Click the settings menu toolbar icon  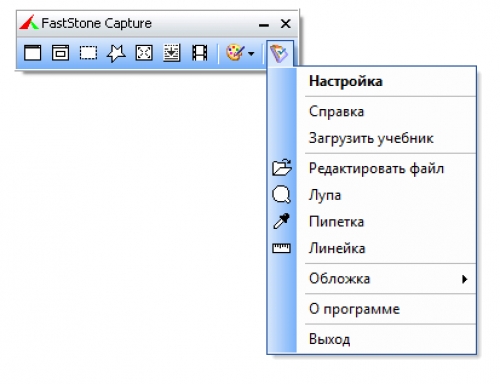[x=280, y=53]
